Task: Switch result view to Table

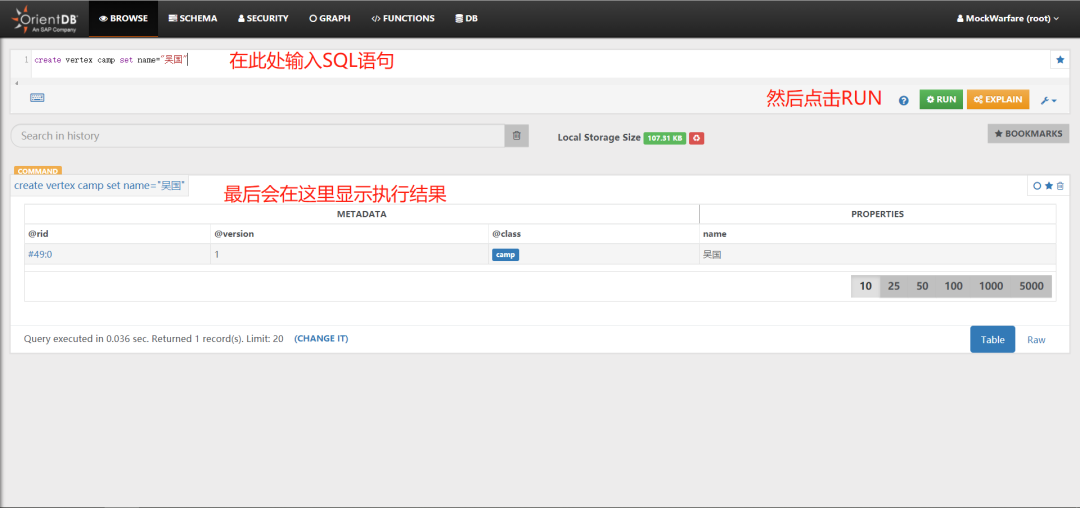Action: pos(993,339)
